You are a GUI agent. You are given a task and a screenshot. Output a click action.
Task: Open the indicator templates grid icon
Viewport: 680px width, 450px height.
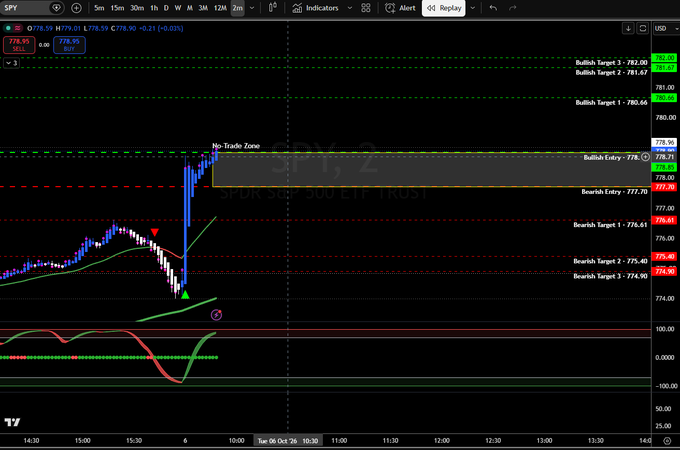366,8
